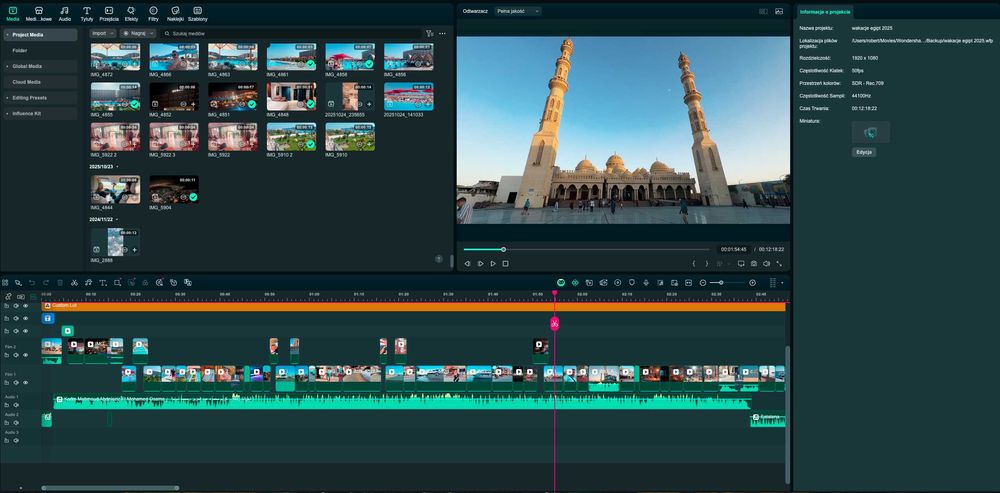Mute the Audio 3 track
The height and width of the screenshot is (493, 1000).
point(16,441)
